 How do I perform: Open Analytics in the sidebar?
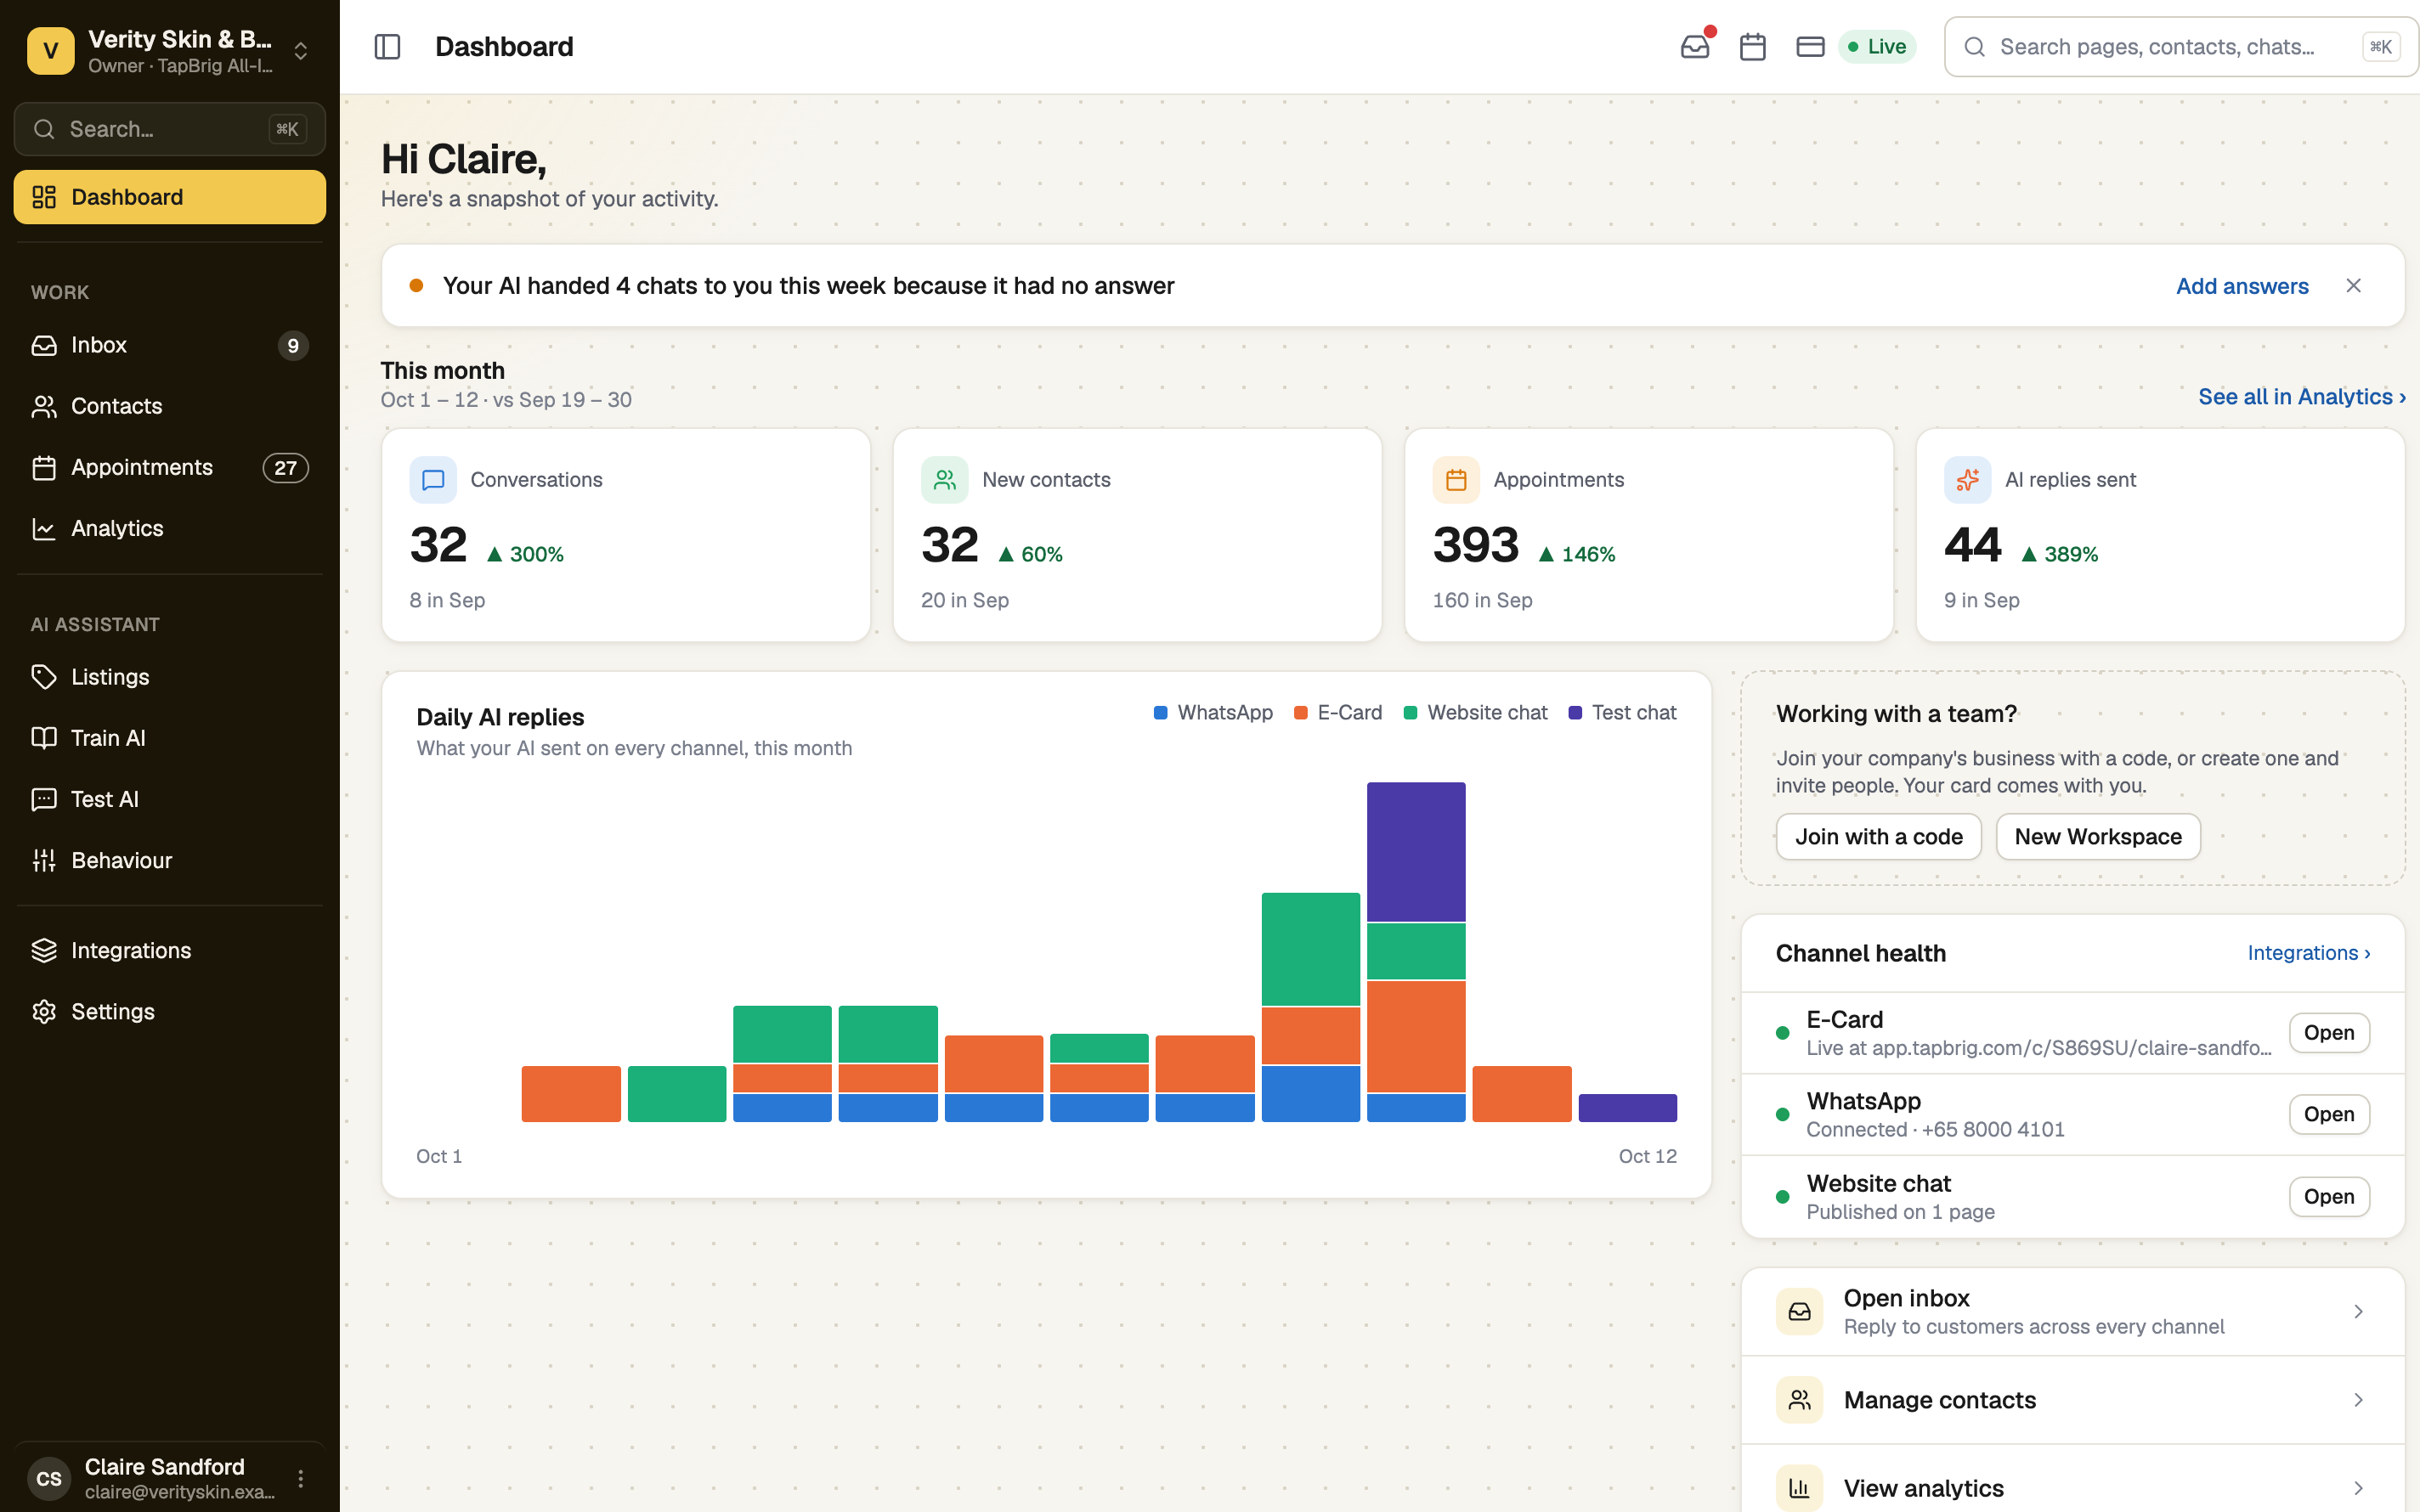(169, 528)
